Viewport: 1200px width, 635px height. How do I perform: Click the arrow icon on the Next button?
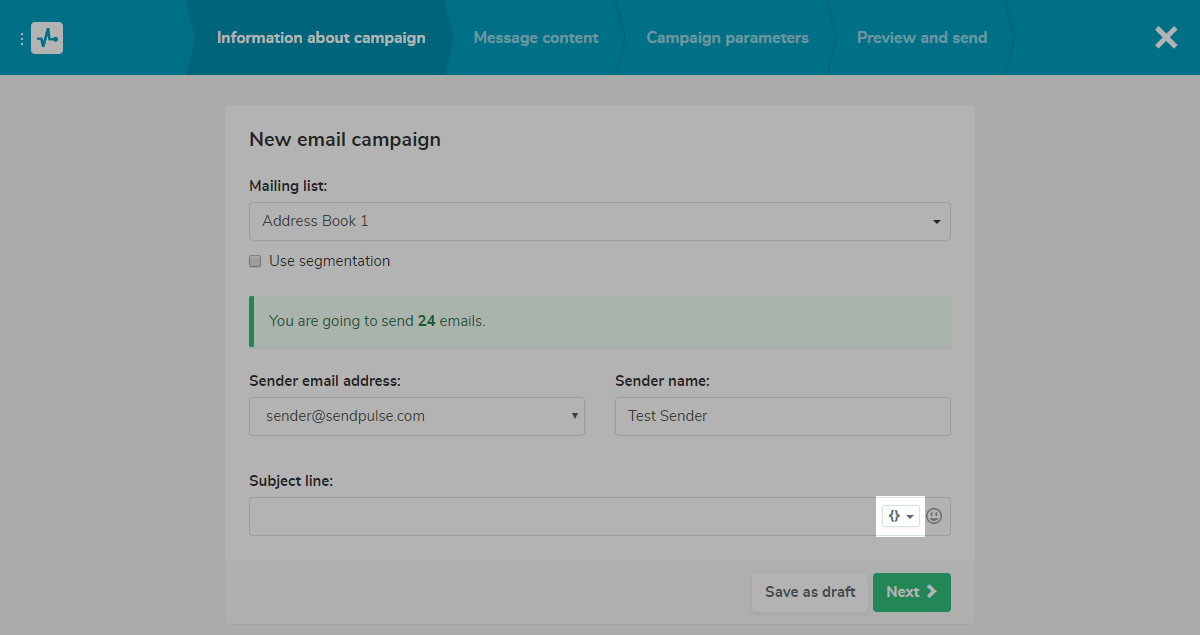(932, 592)
